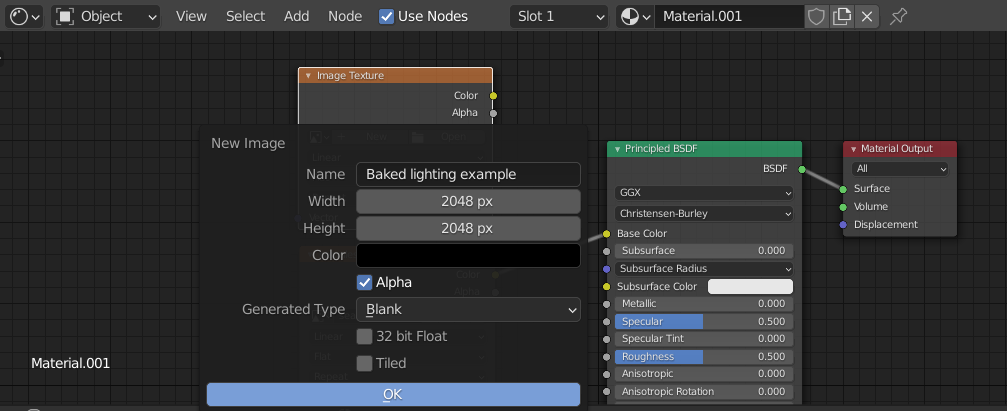Edit the Name field in New Image

pos(468,175)
